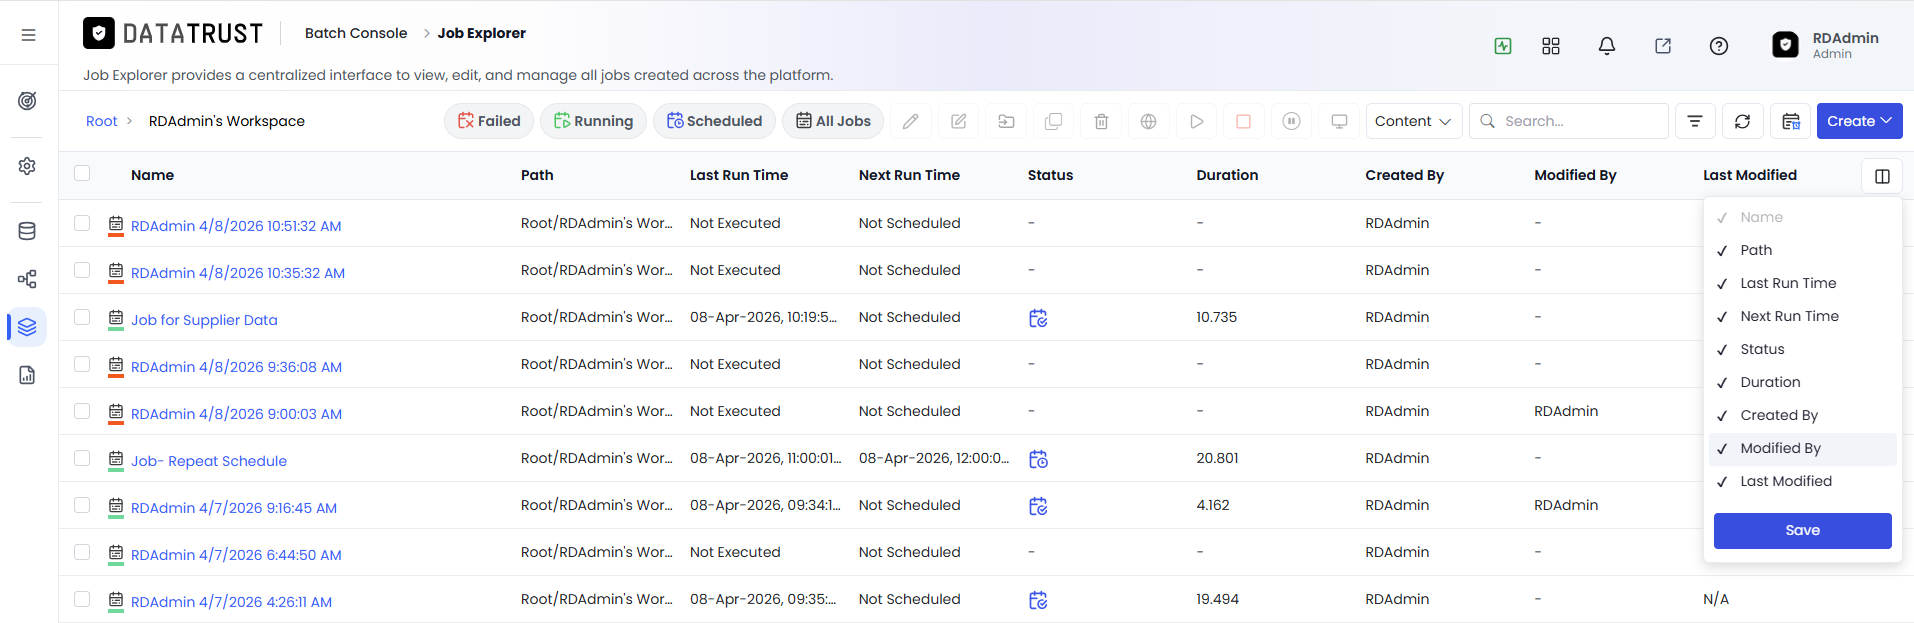This screenshot has width=1914, height=623.
Task: Click the rename square-pencil toolbar icon
Action: pyautogui.click(x=959, y=121)
